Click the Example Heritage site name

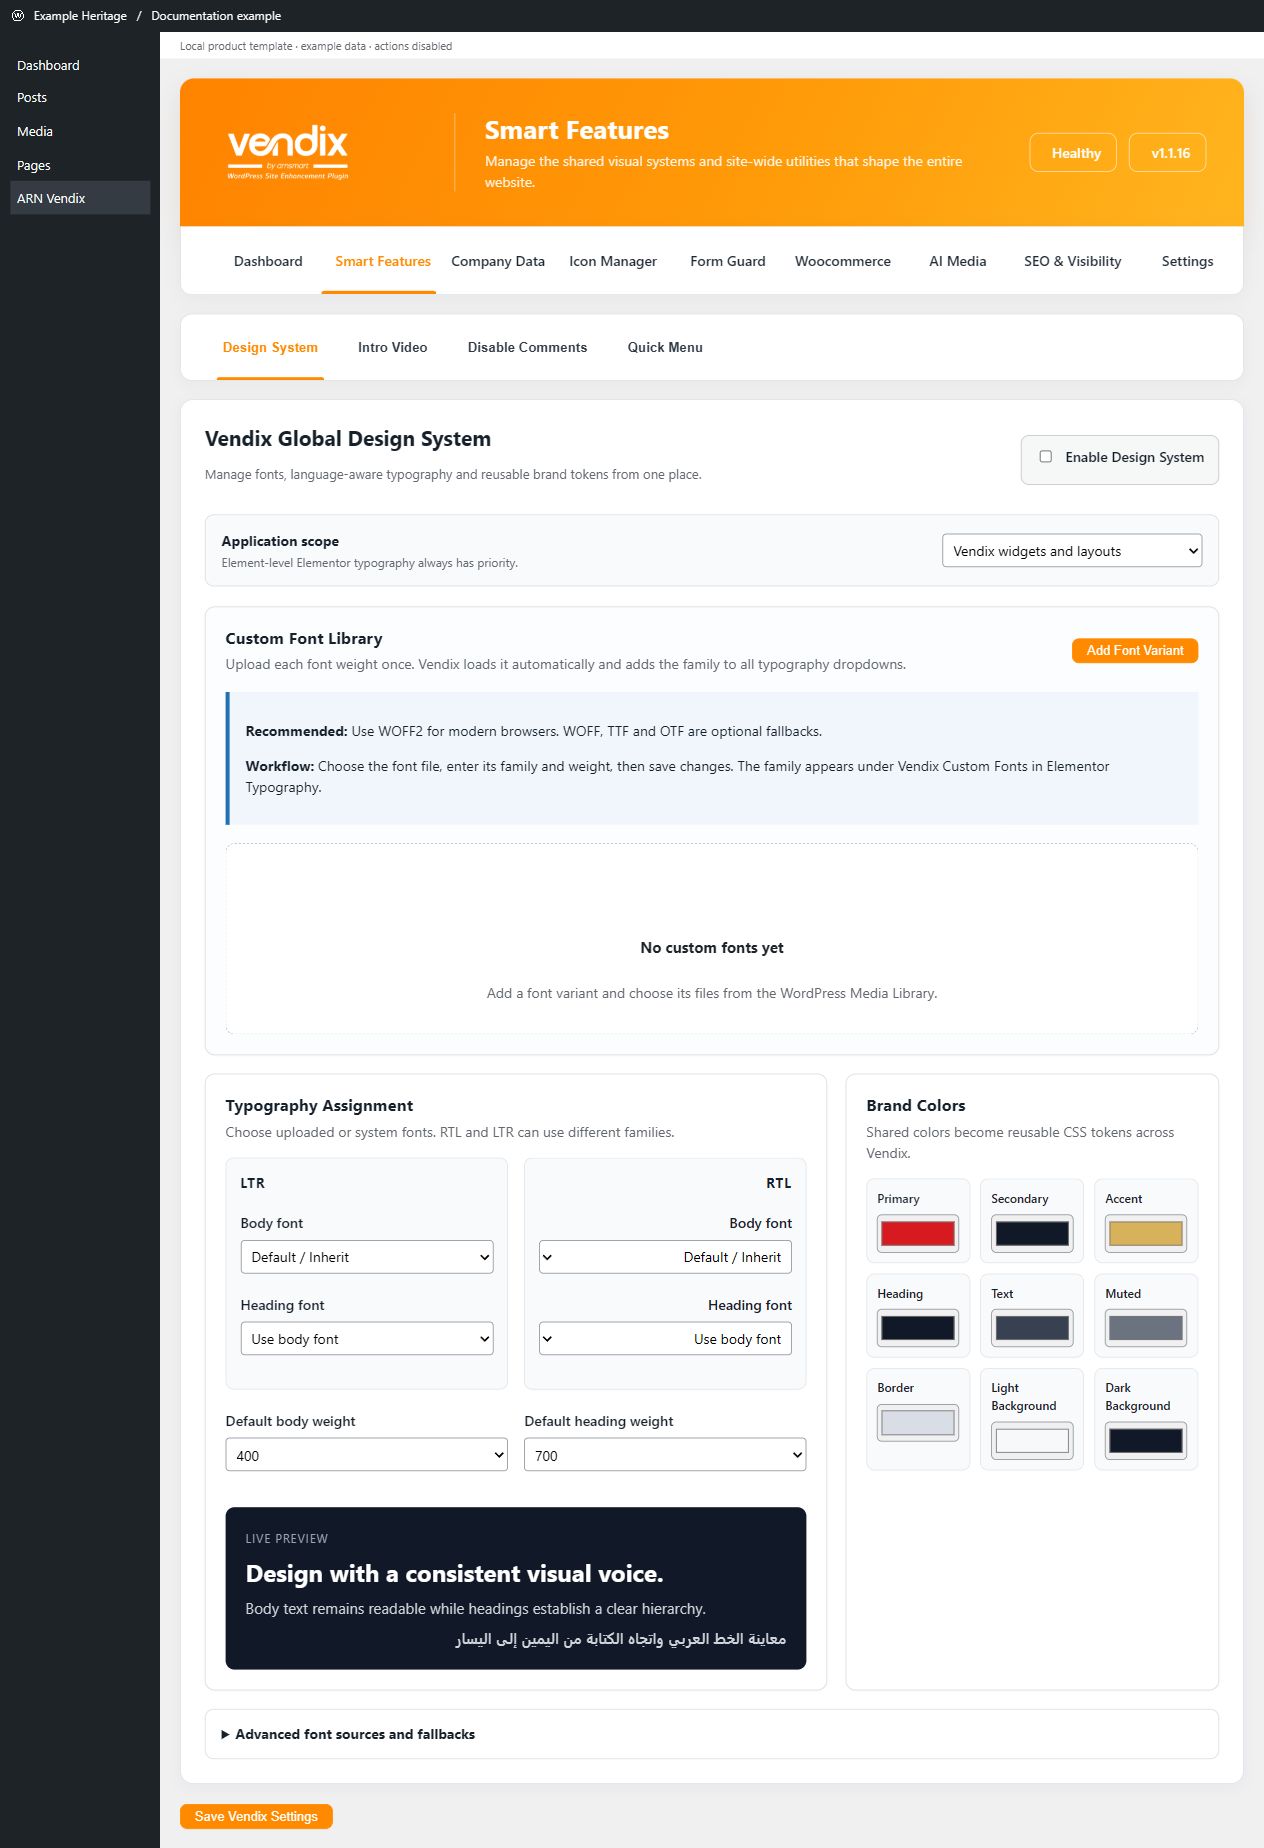(x=80, y=16)
